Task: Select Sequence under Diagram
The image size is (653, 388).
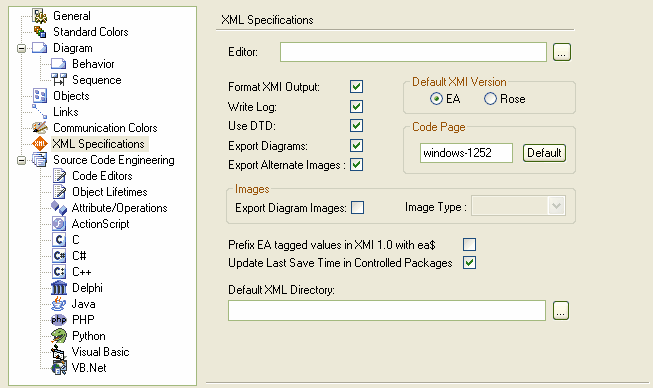Action: coord(97,80)
